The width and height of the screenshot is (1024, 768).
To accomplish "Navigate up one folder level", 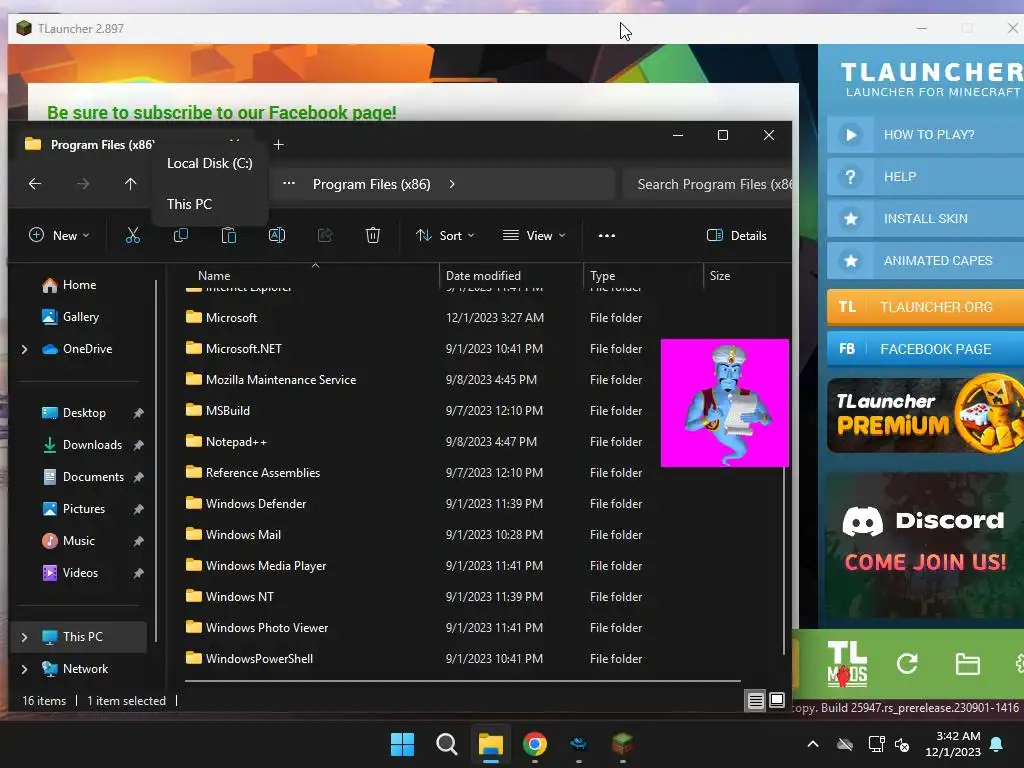I will (x=131, y=184).
